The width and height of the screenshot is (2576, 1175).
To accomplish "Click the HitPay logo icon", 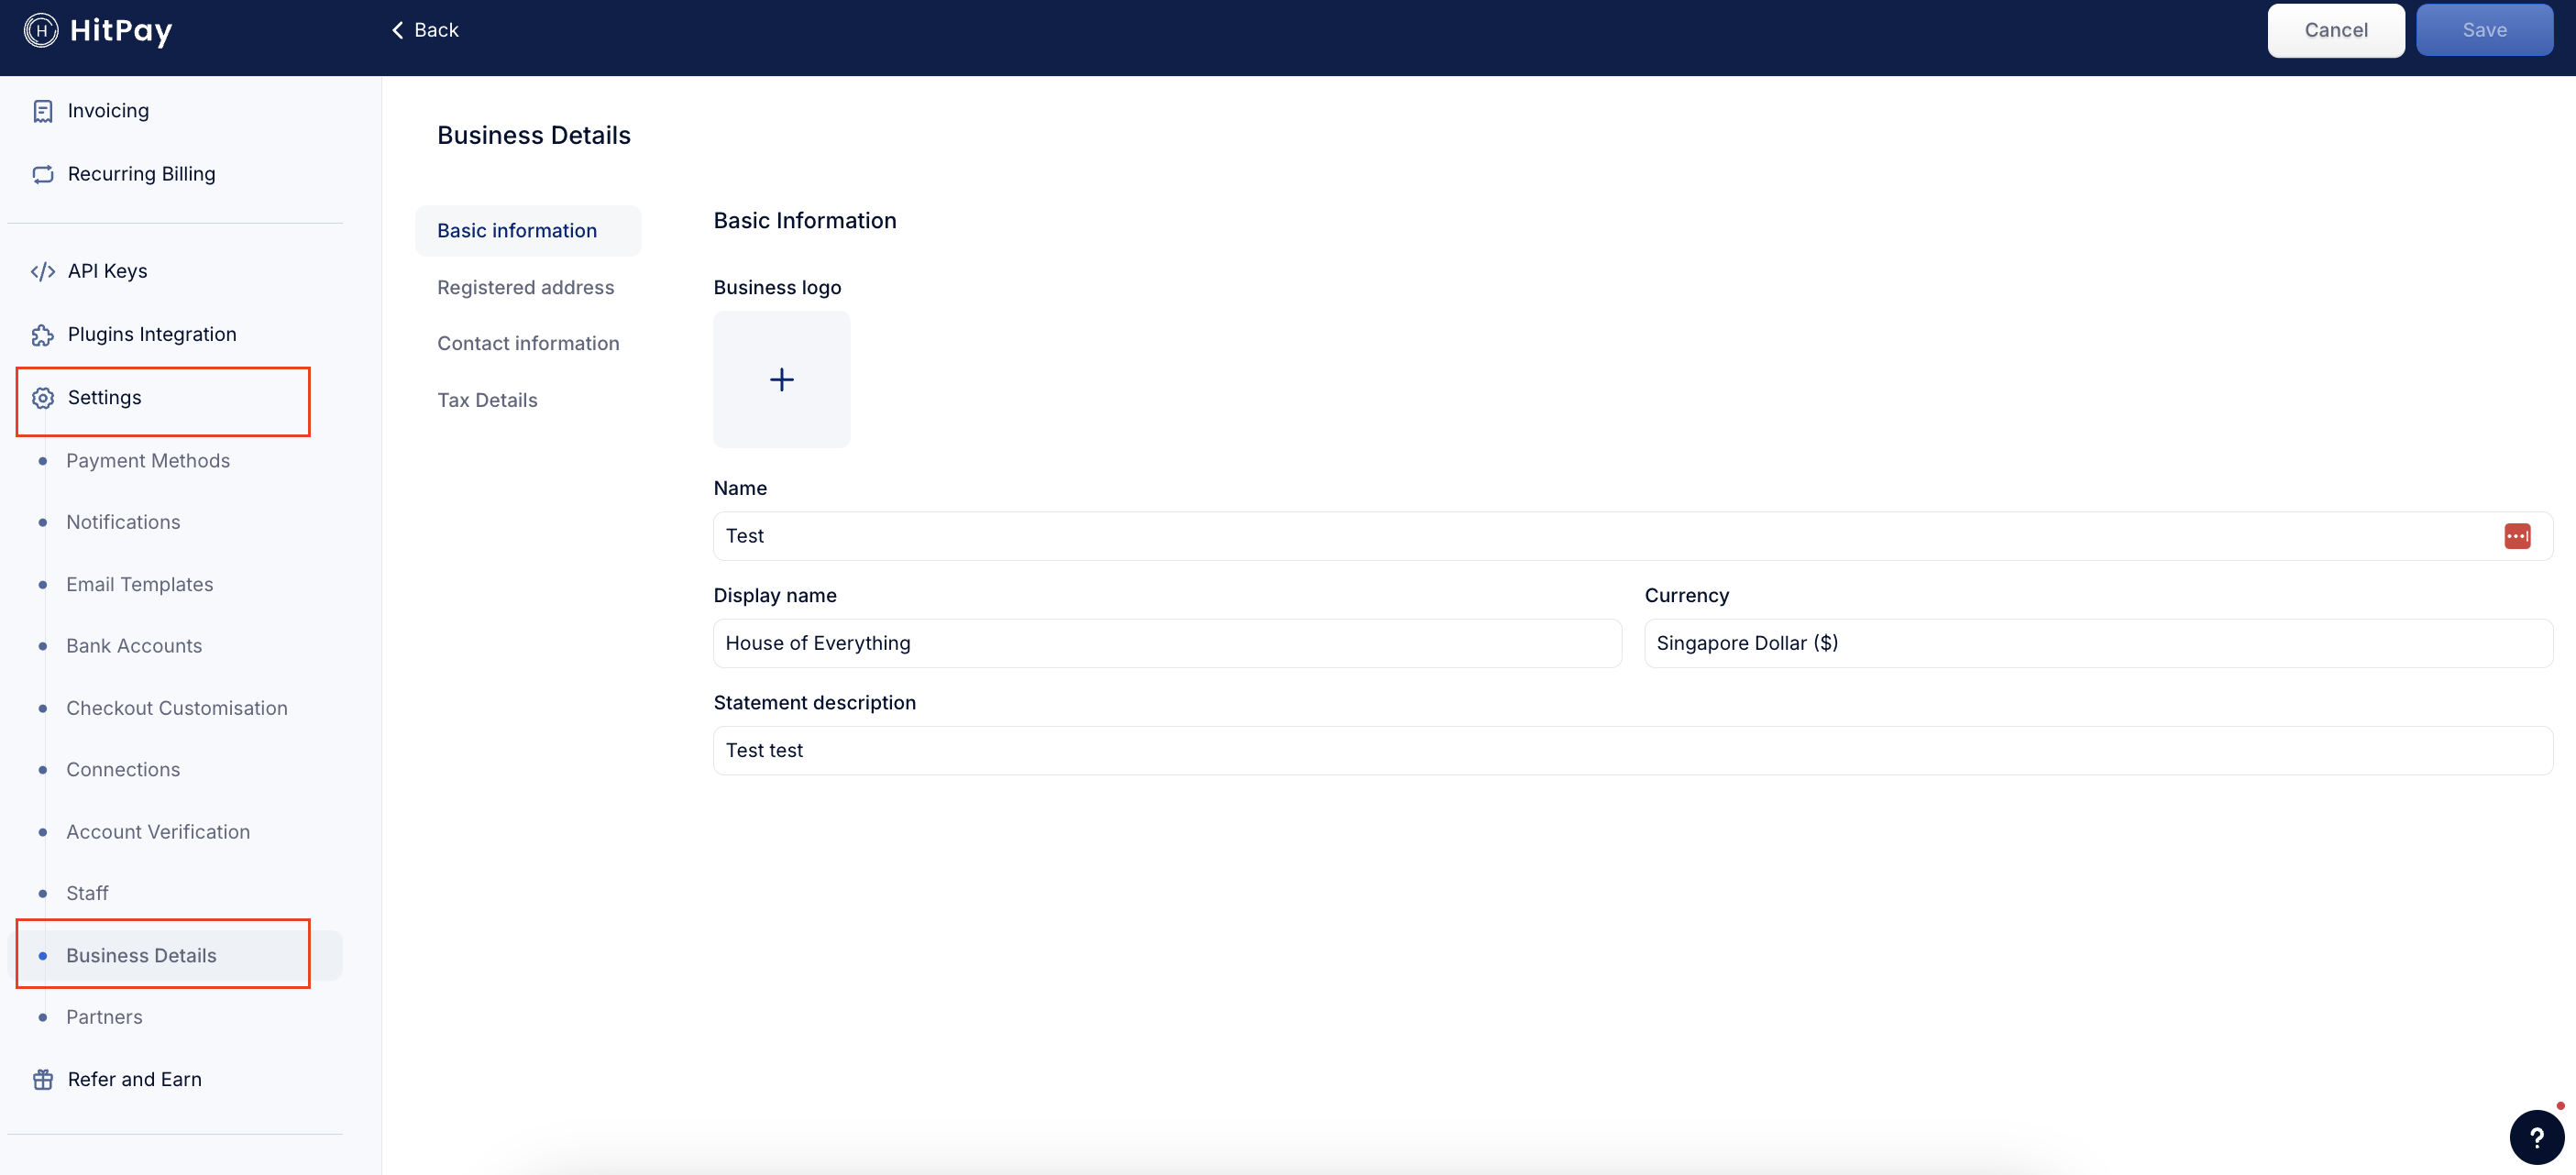I will [x=41, y=30].
